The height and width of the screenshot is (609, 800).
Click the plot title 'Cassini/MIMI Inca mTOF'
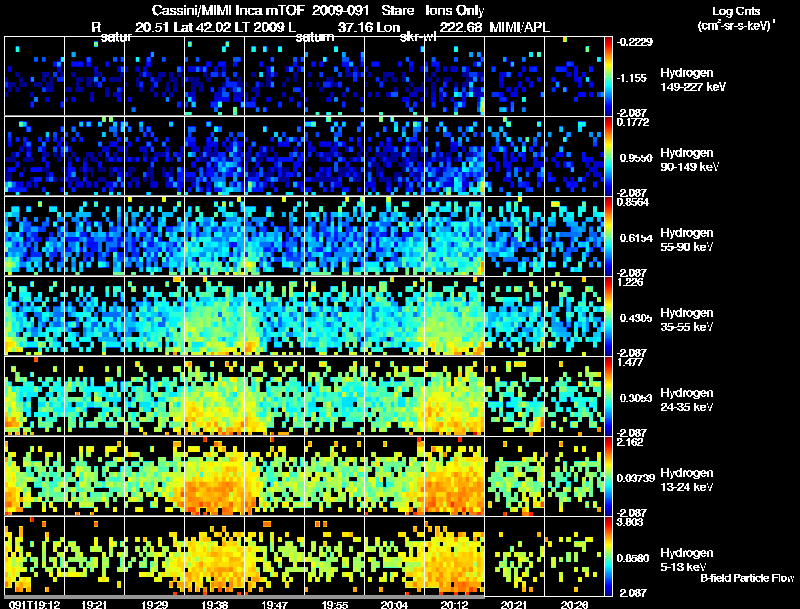pyautogui.click(x=229, y=10)
